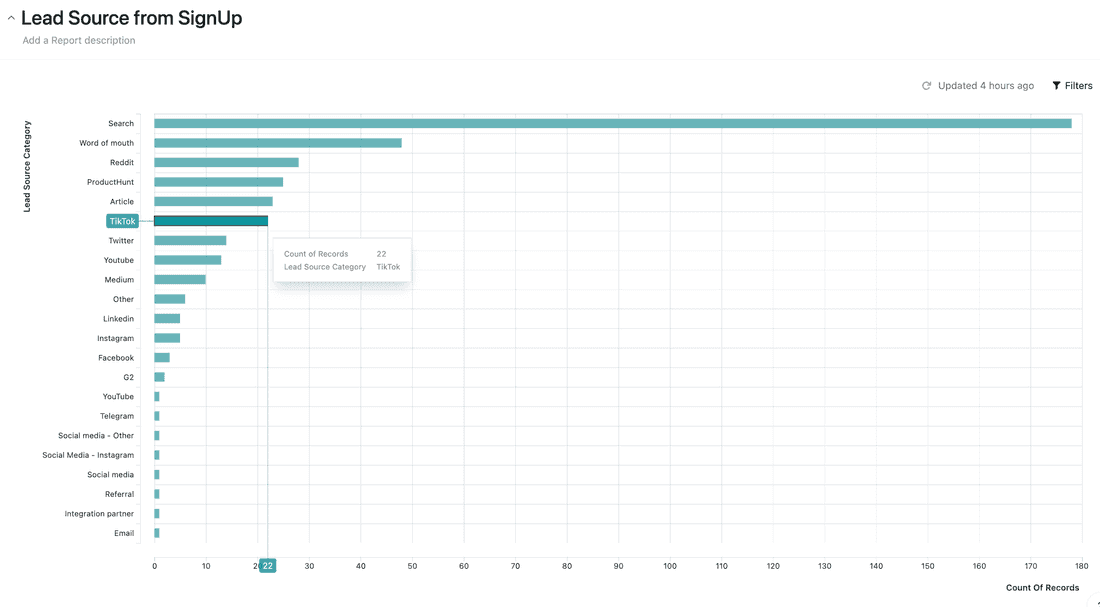Select the G2 bar
This screenshot has height=607, width=1100.
tap(157, 377)
